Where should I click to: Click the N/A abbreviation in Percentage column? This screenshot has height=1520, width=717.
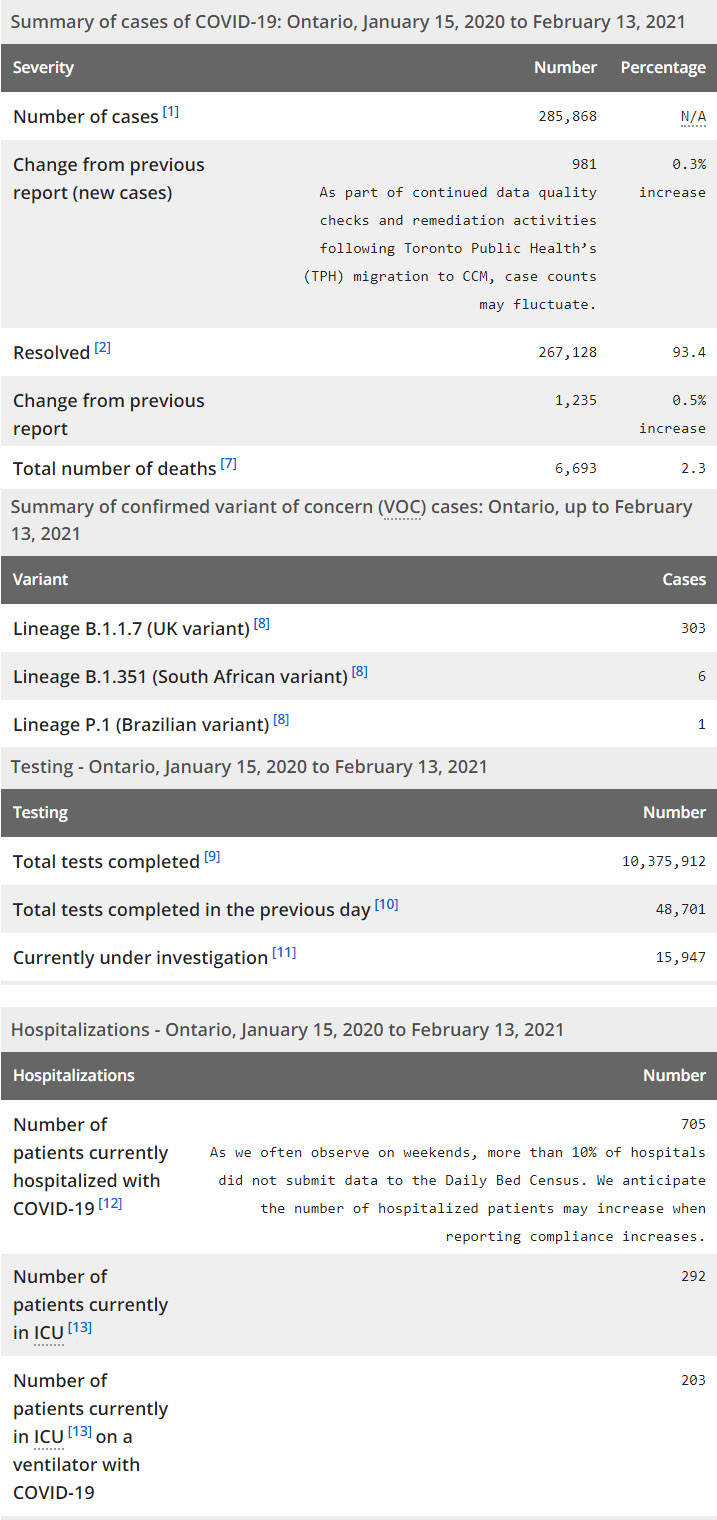[x=693, y=117]
